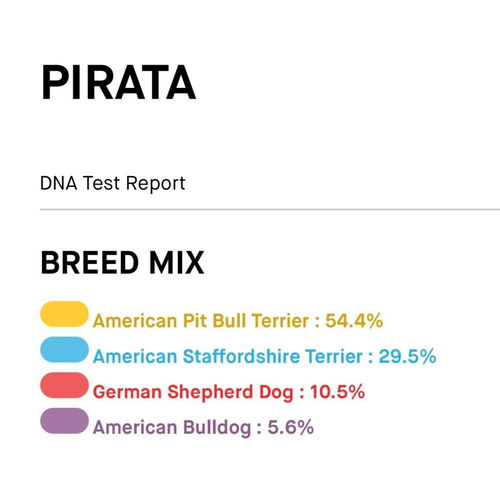Screen dimensions: 500x488
Task: Select the word Report in the subtitle
Action: 155,184
